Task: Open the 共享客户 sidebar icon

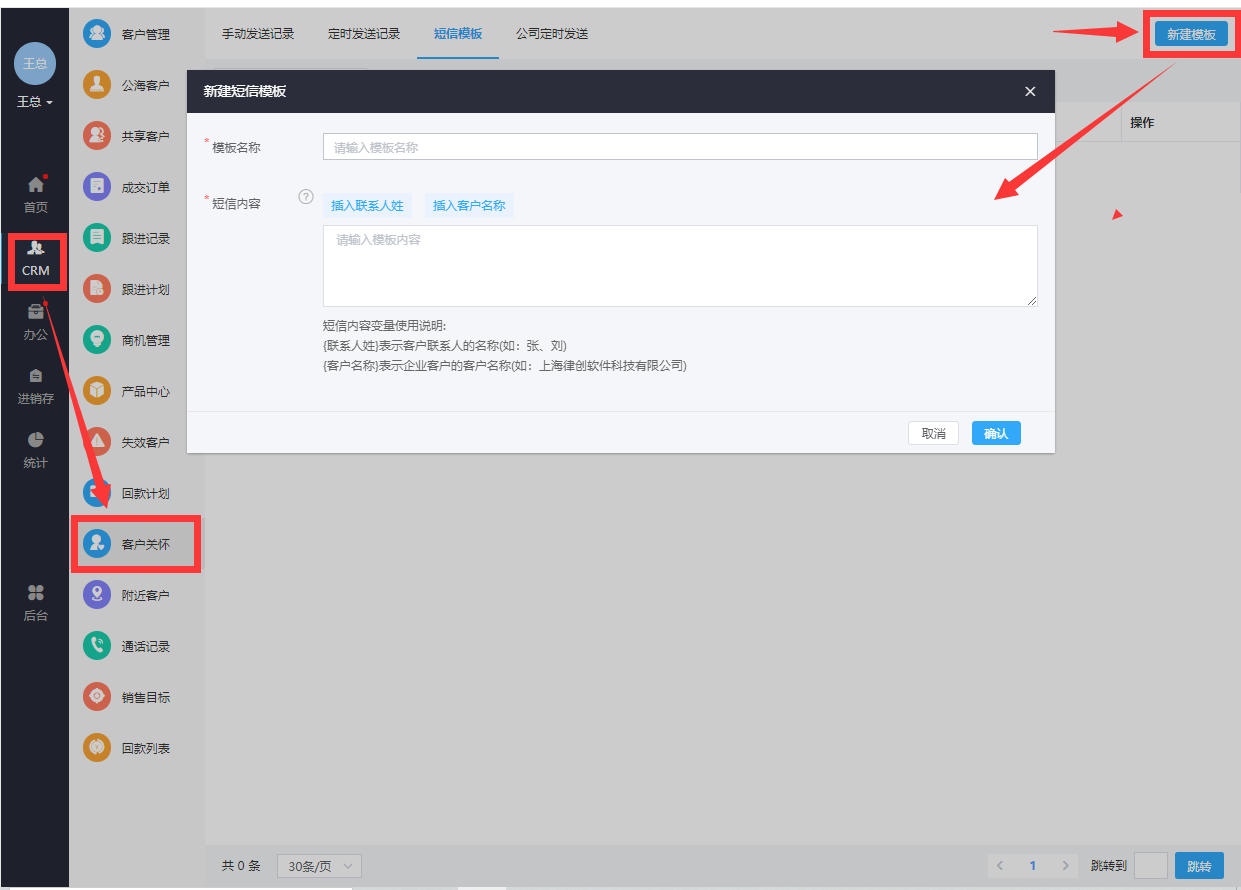Action: tap(97, 136)
